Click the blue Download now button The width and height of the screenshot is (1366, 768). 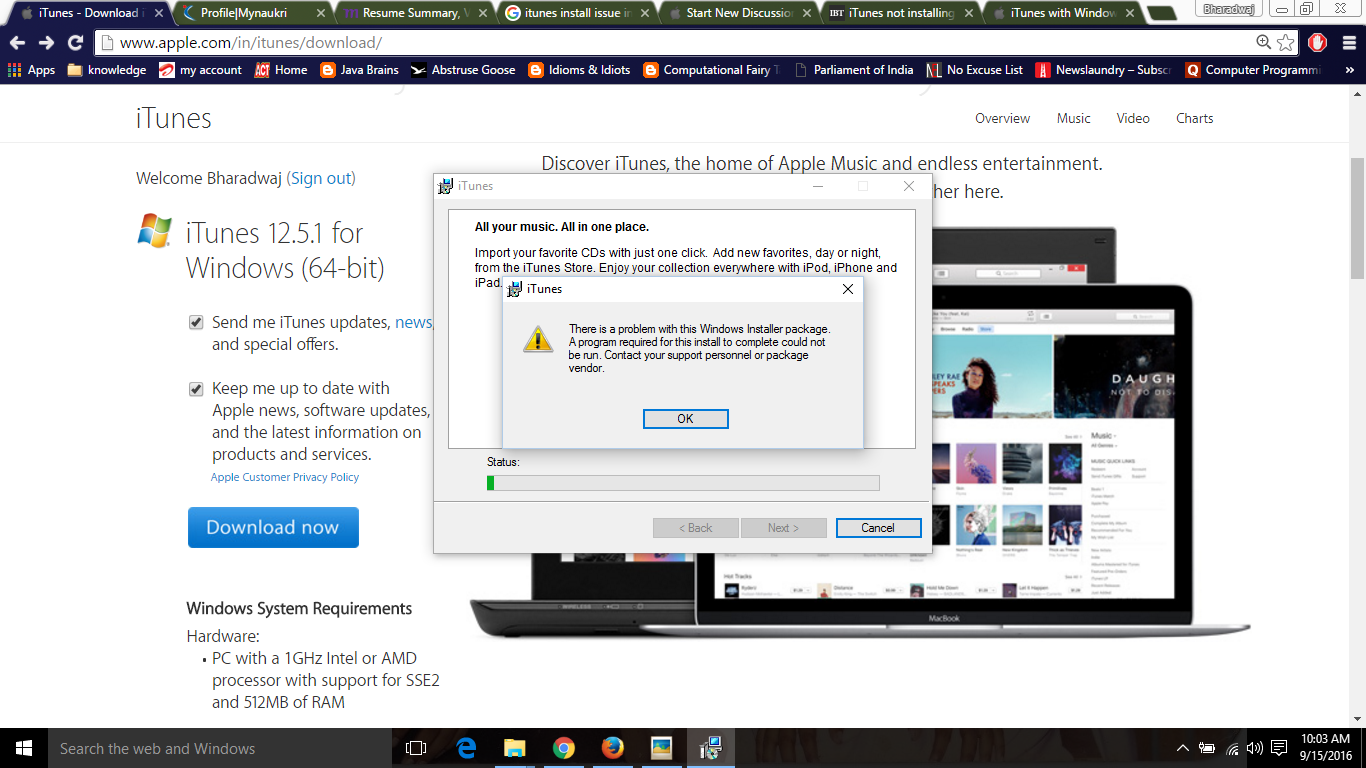click(273, 527)
